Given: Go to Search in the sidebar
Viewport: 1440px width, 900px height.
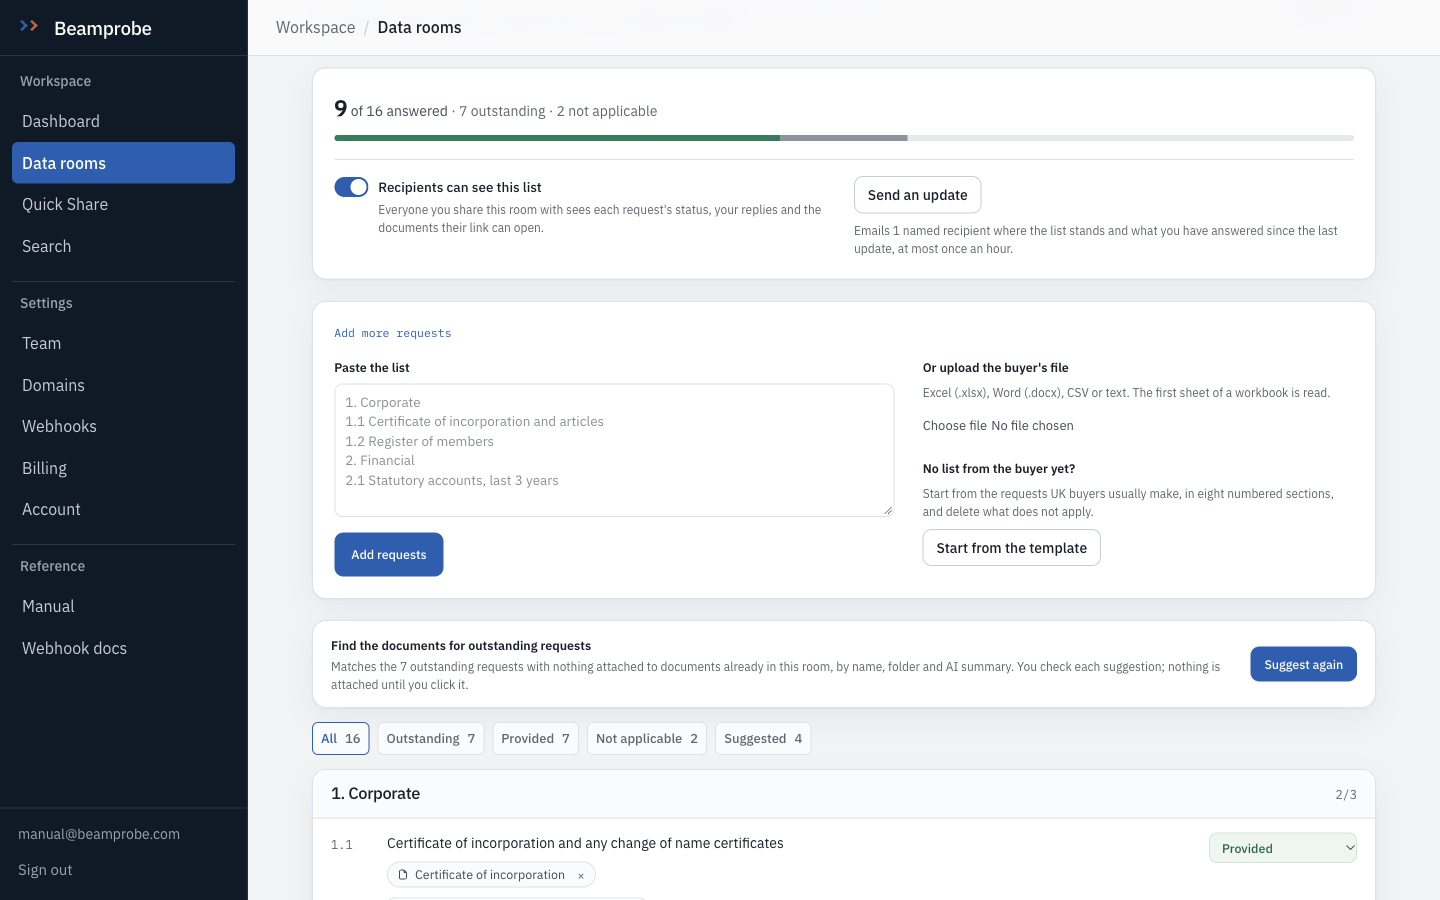Looking at the screenshot, I should (123, 246).
